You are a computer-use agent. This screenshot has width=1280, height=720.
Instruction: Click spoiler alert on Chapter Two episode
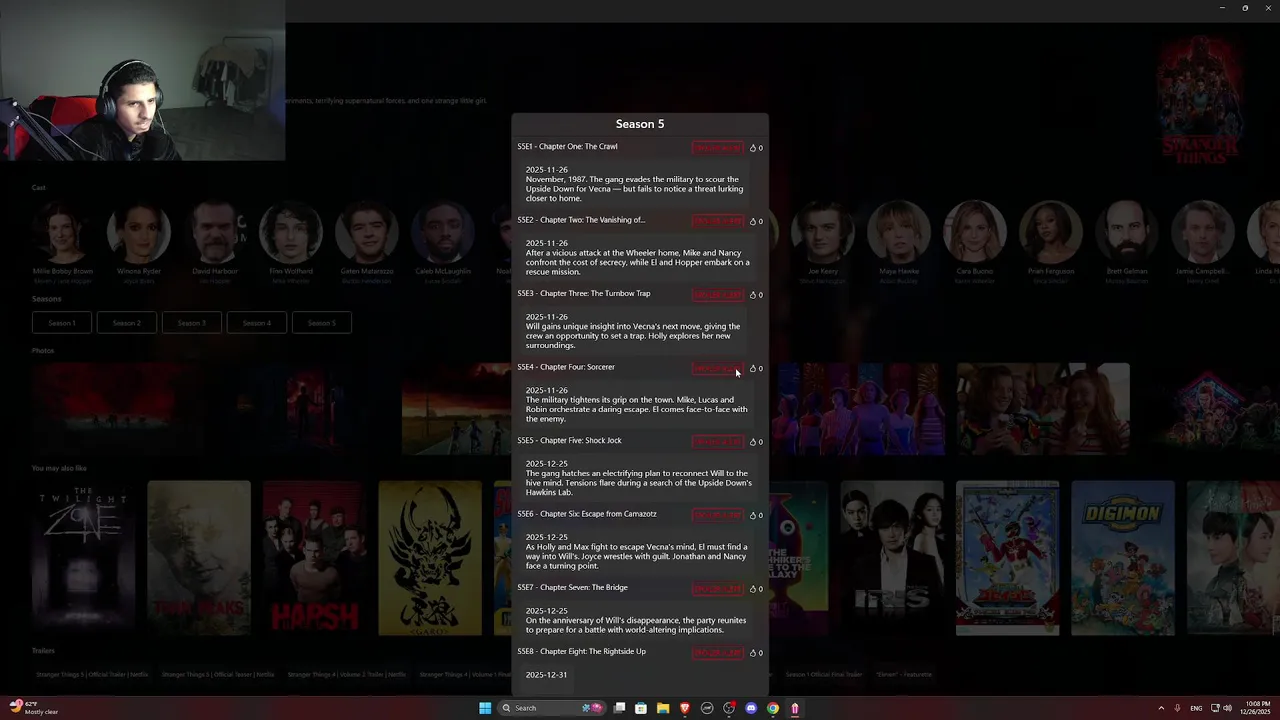pyautogui.click(x=718, y=221)
